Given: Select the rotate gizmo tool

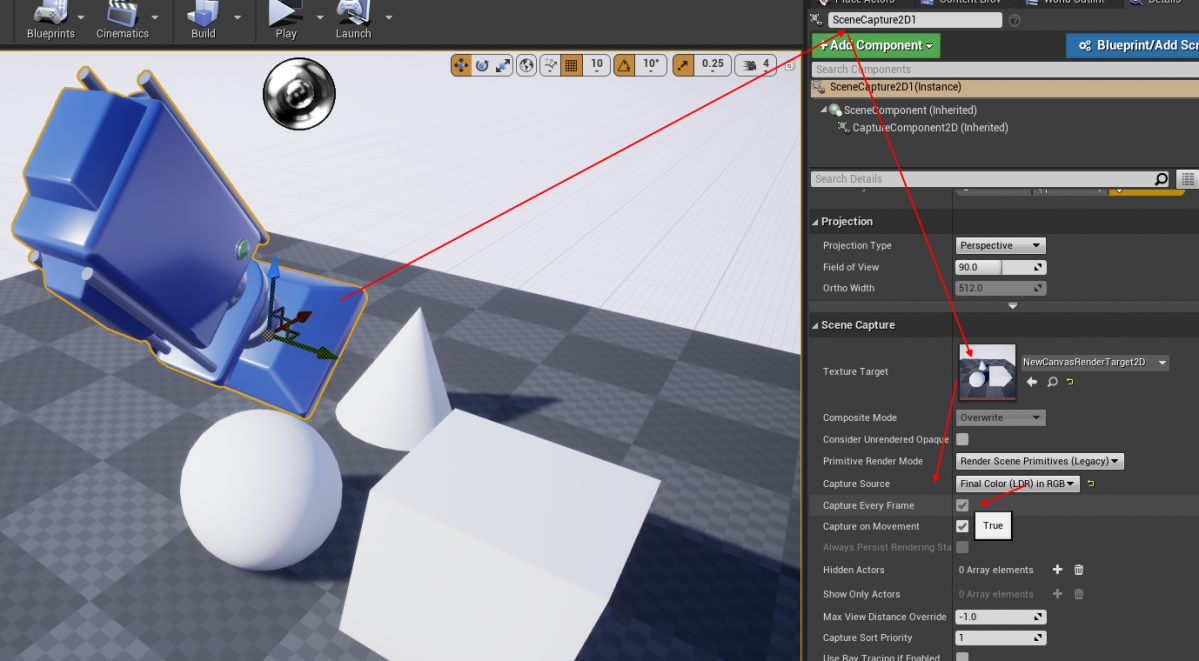Looking at the screenshot, I should pos(482,65).
